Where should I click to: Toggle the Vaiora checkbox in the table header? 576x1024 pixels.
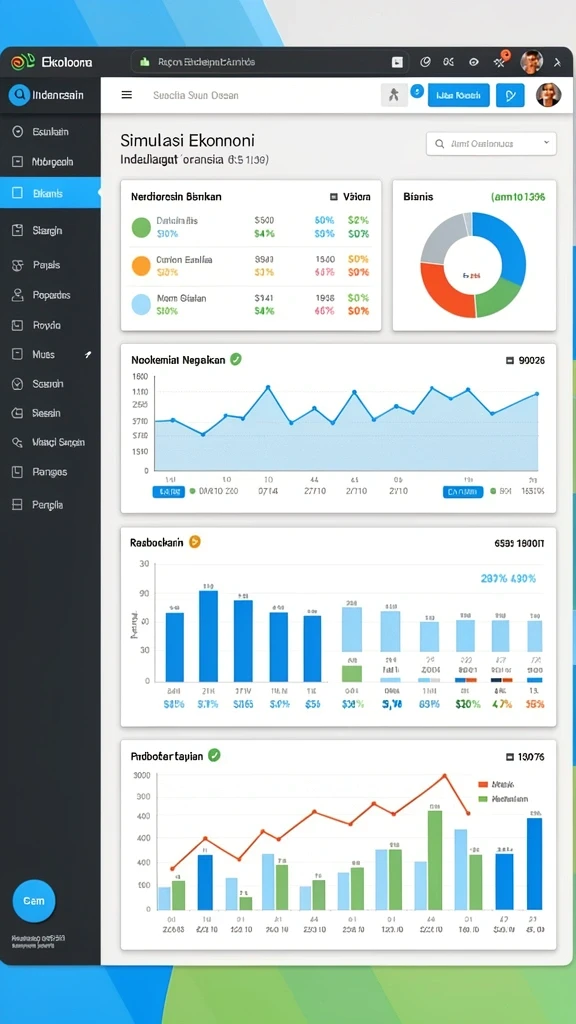click(x=334, y=196)
